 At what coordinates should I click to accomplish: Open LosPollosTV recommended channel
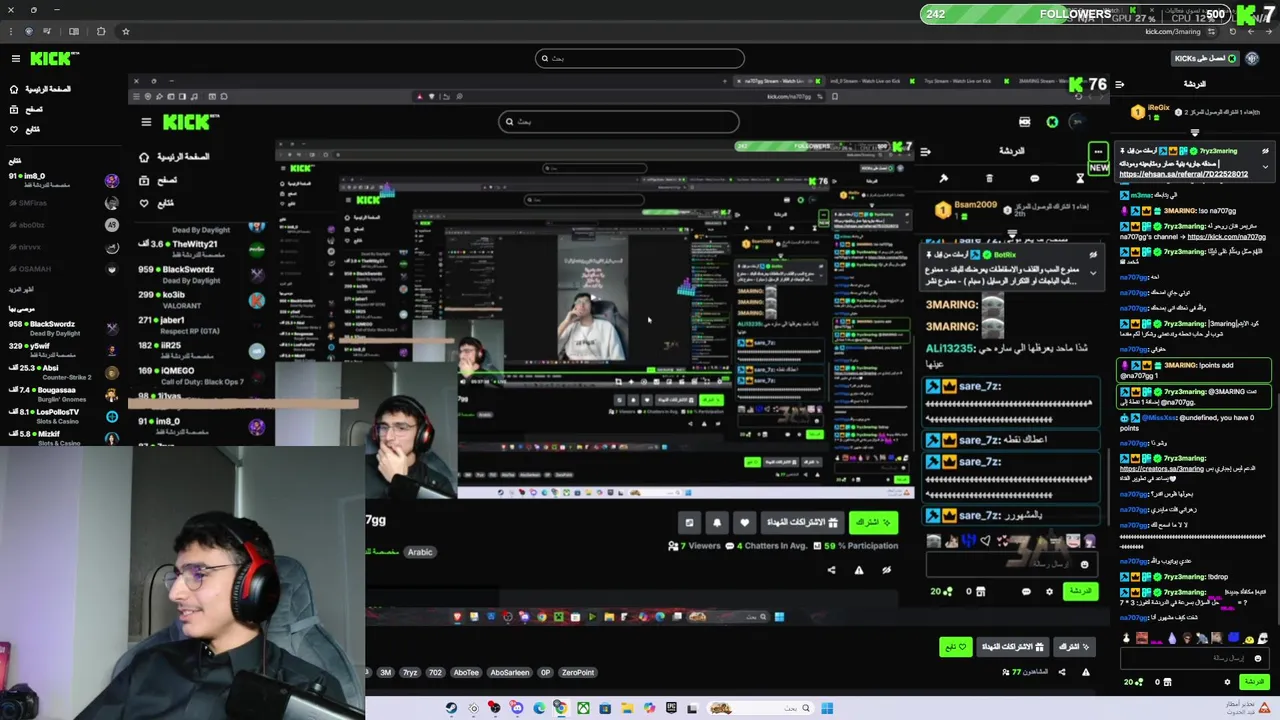point(62,416)
